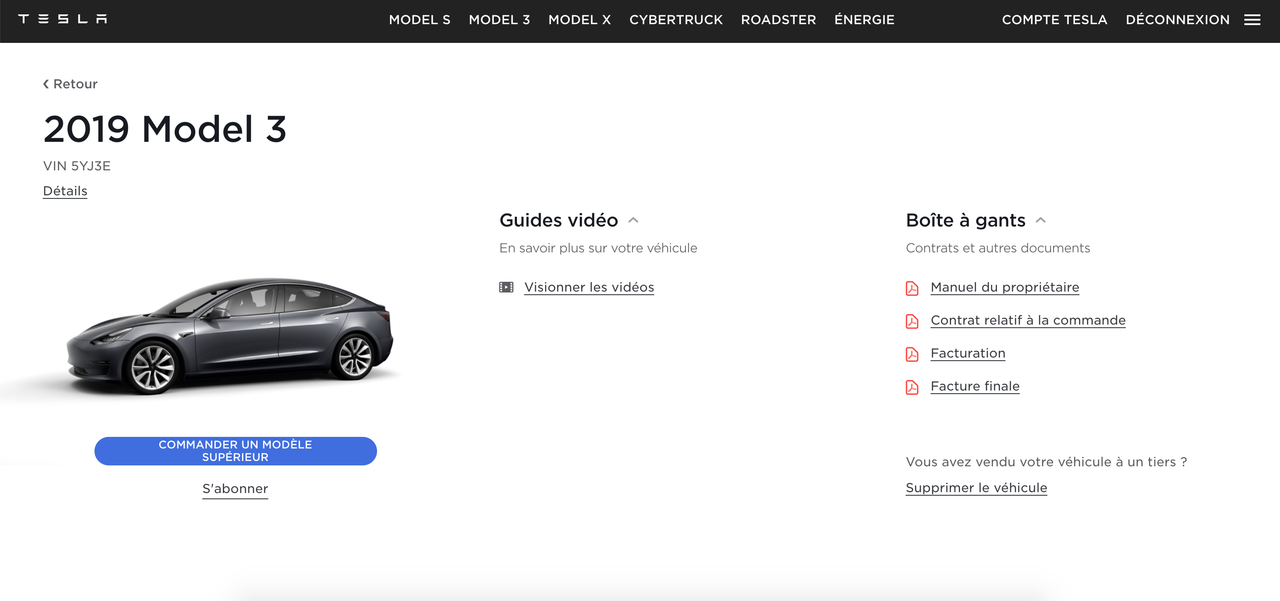The image size is (1280, 601).
Task: Click 'Contrats et autres documents' text
Action: coord(998,248)
